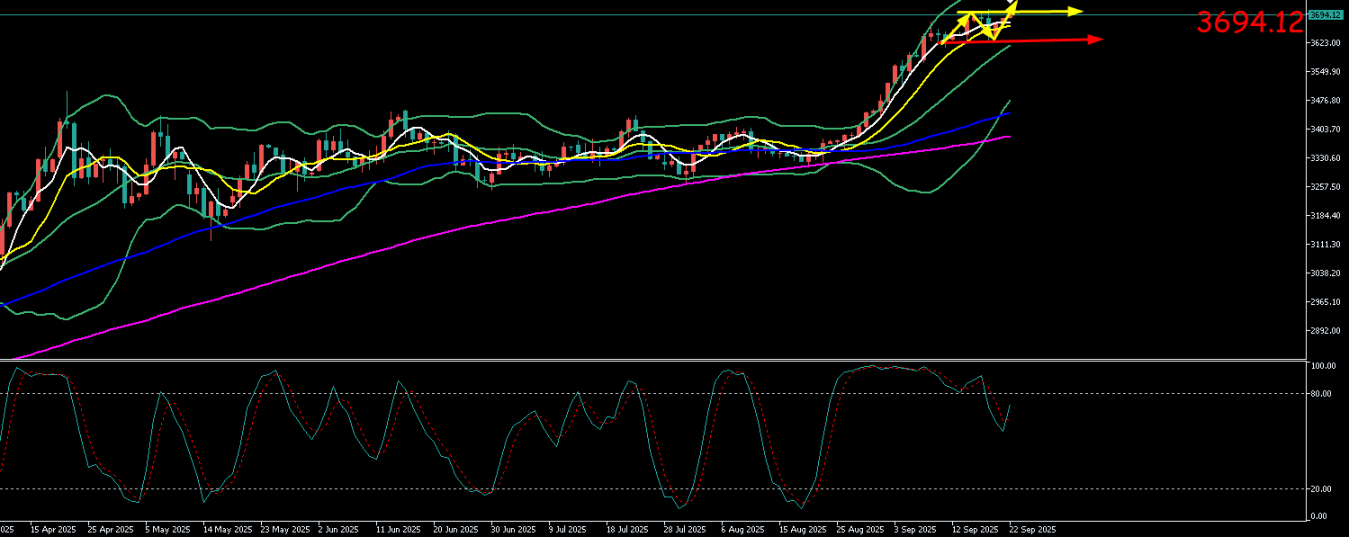Select the 15 Apr 2025 date label
Viewport: 1349px width, 537px height.
coord(53,529)
